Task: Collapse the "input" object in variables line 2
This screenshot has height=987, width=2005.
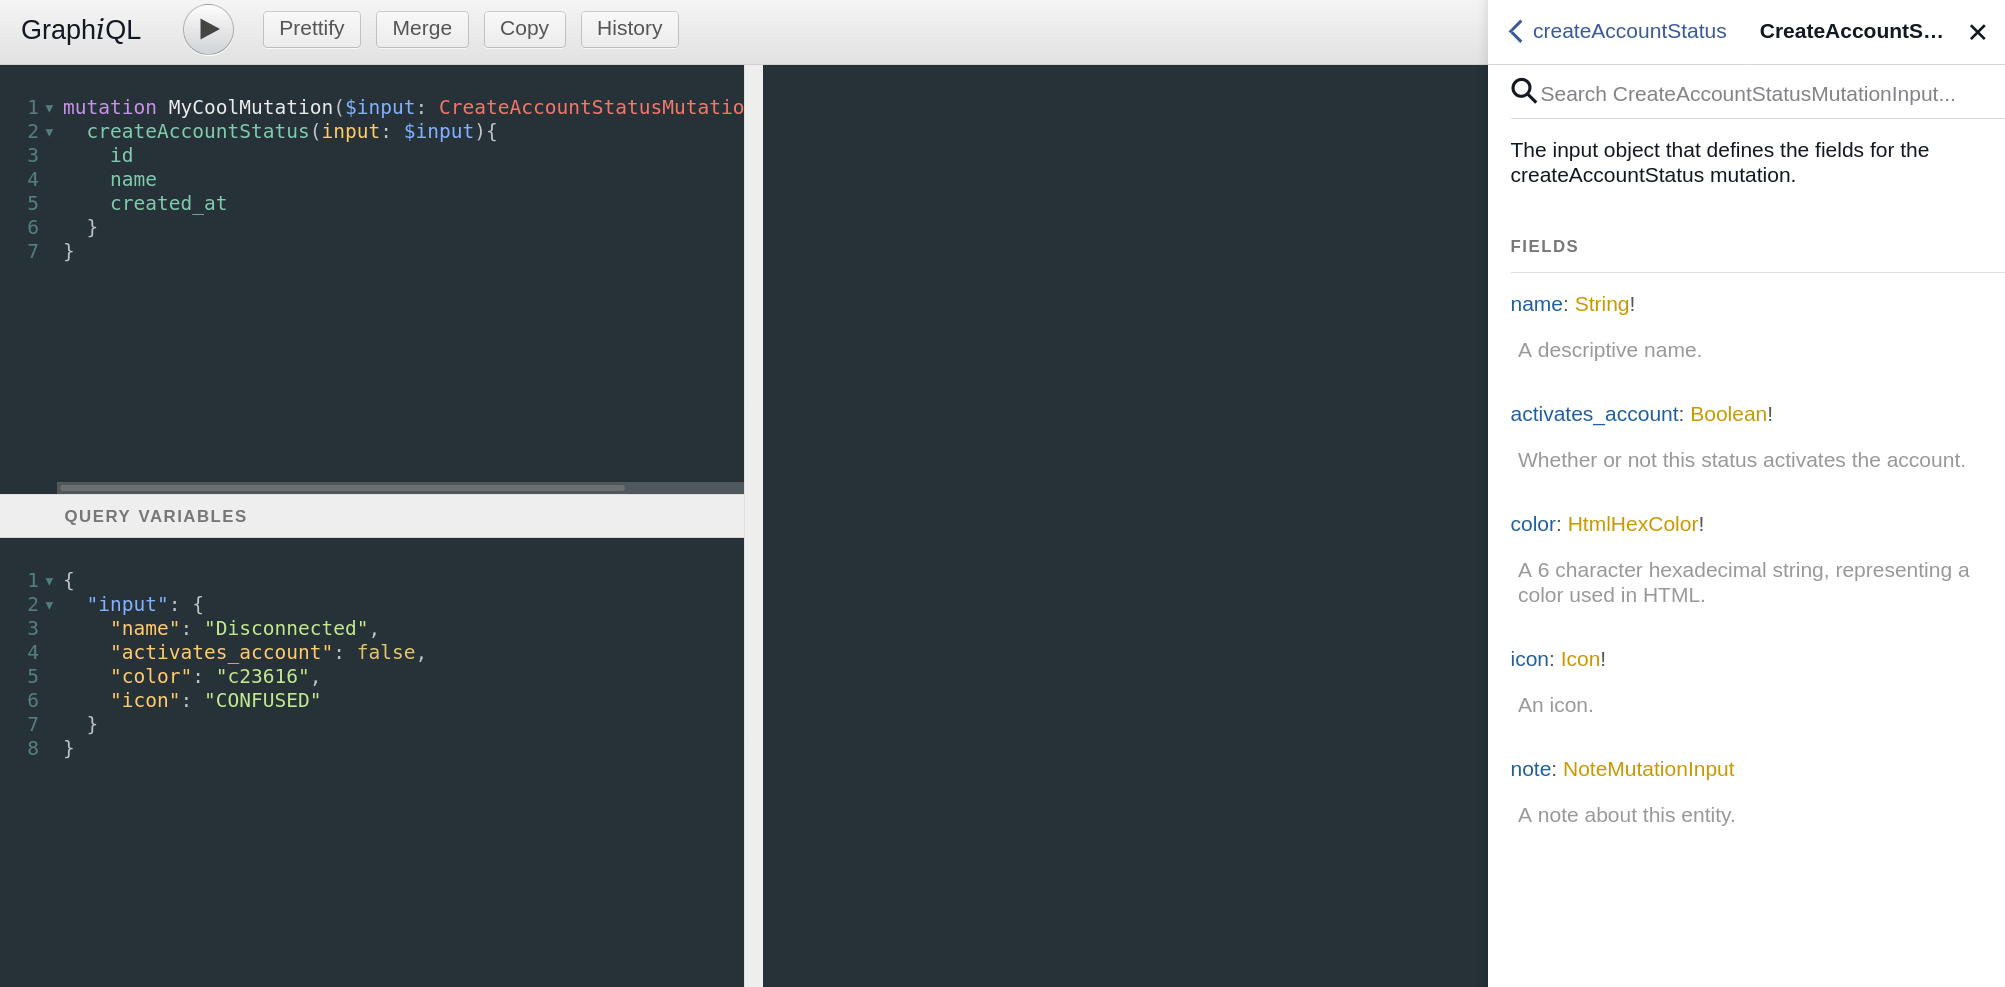Action: (x=49, y=605)
